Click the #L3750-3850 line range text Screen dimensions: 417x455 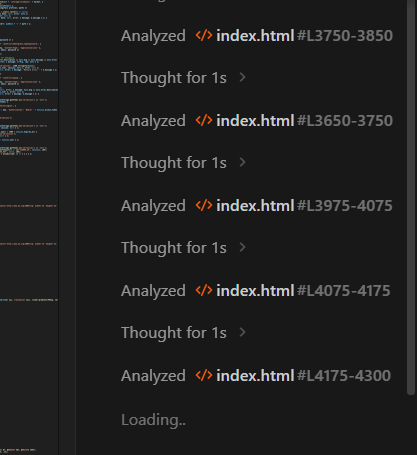(345, 36)
